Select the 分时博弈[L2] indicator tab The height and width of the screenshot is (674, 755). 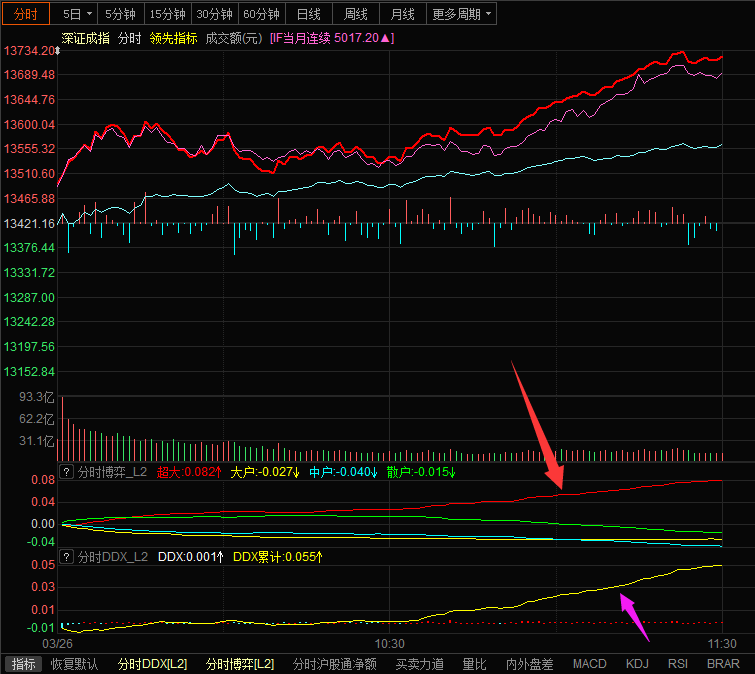pos(240,664)
